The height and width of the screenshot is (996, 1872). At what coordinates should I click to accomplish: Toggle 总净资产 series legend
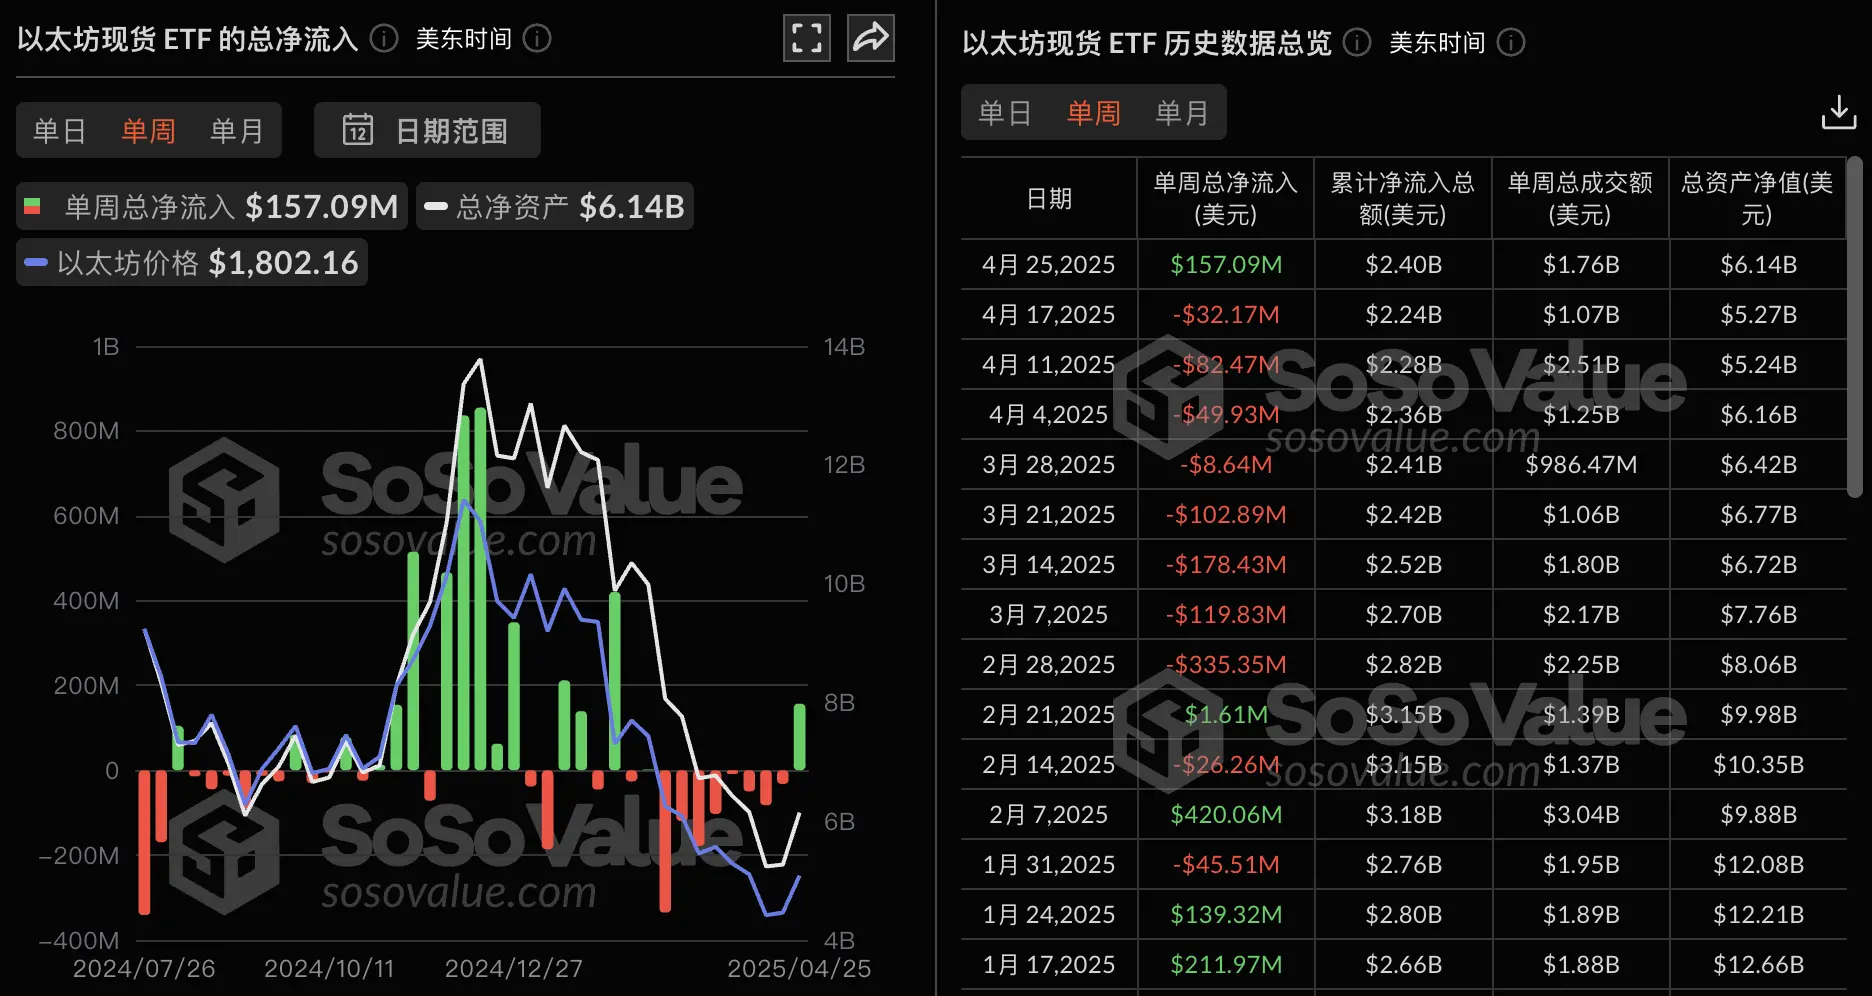555,207
